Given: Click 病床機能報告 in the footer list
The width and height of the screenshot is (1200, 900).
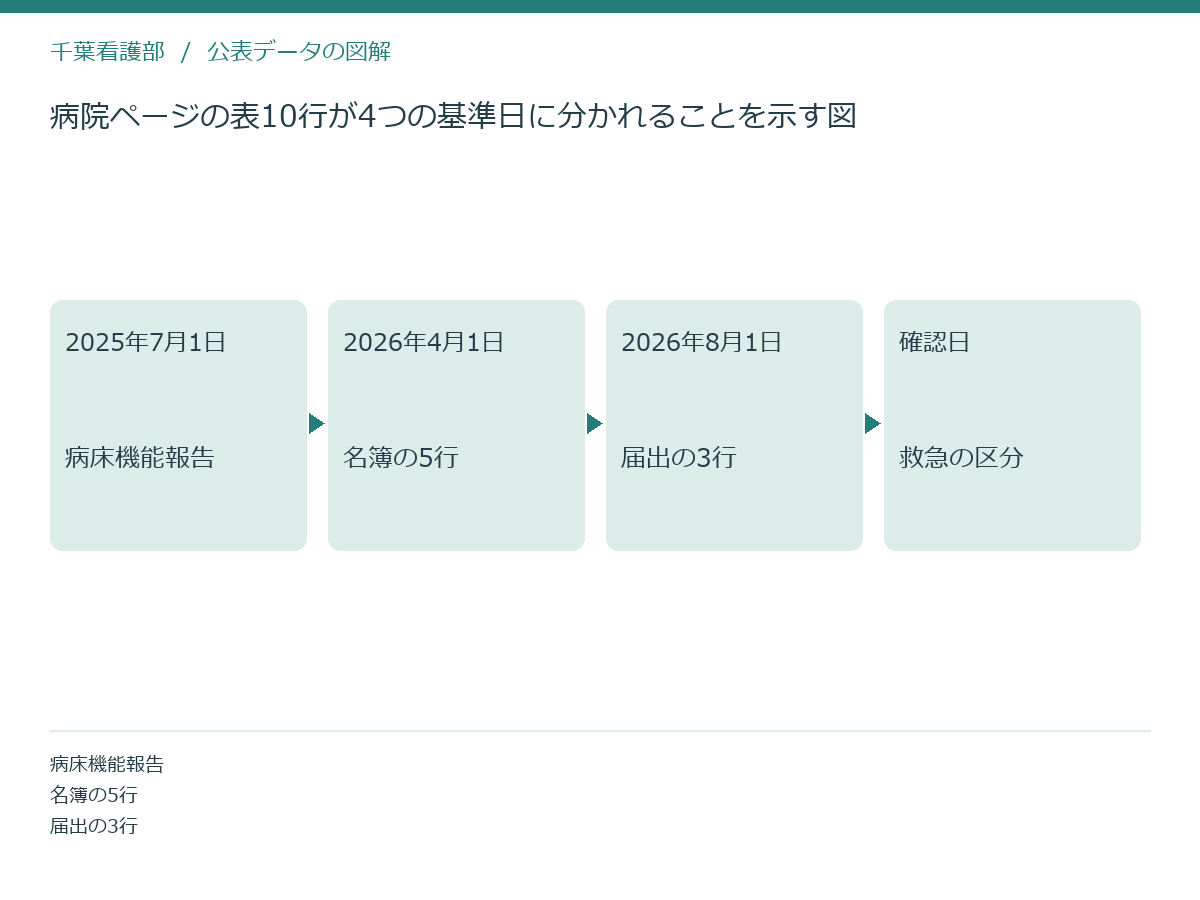Looking at the screenshot, I should click(x=107, y=765).
